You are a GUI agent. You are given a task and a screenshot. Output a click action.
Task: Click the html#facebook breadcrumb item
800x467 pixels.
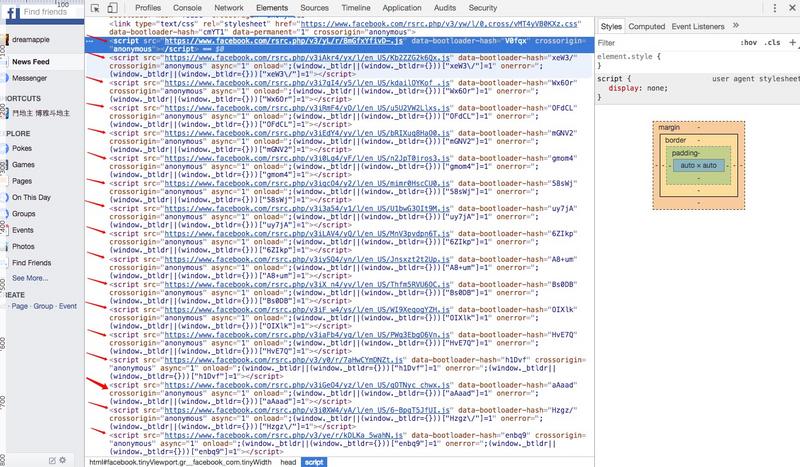(x=181, y=462)
